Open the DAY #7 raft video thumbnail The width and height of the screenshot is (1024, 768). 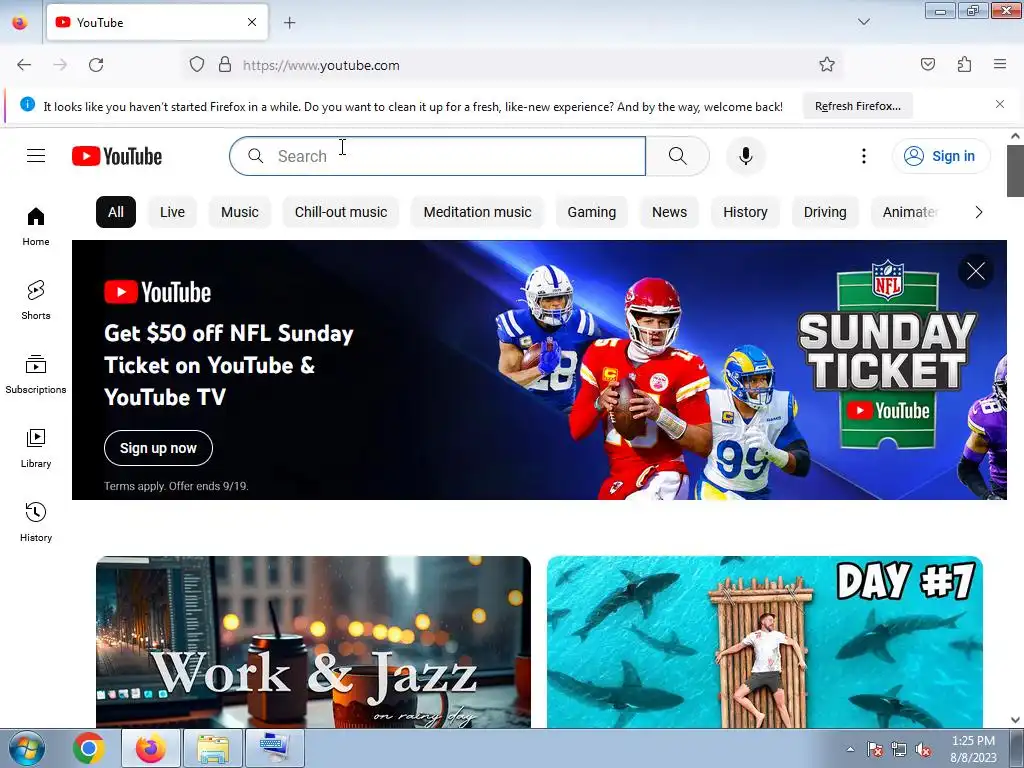point(765,641)
